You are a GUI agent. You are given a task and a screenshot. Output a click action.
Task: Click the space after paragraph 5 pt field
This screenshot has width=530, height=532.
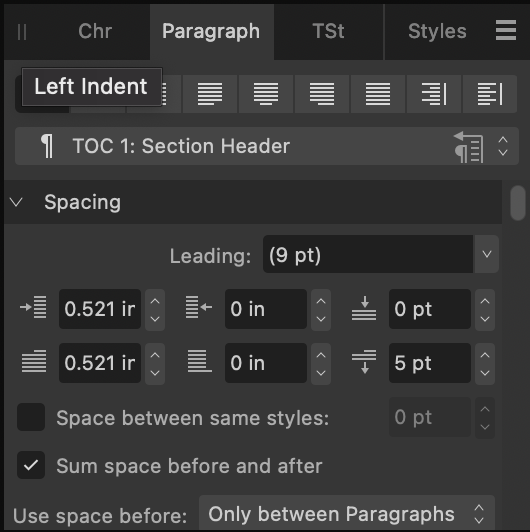[430, 363]
